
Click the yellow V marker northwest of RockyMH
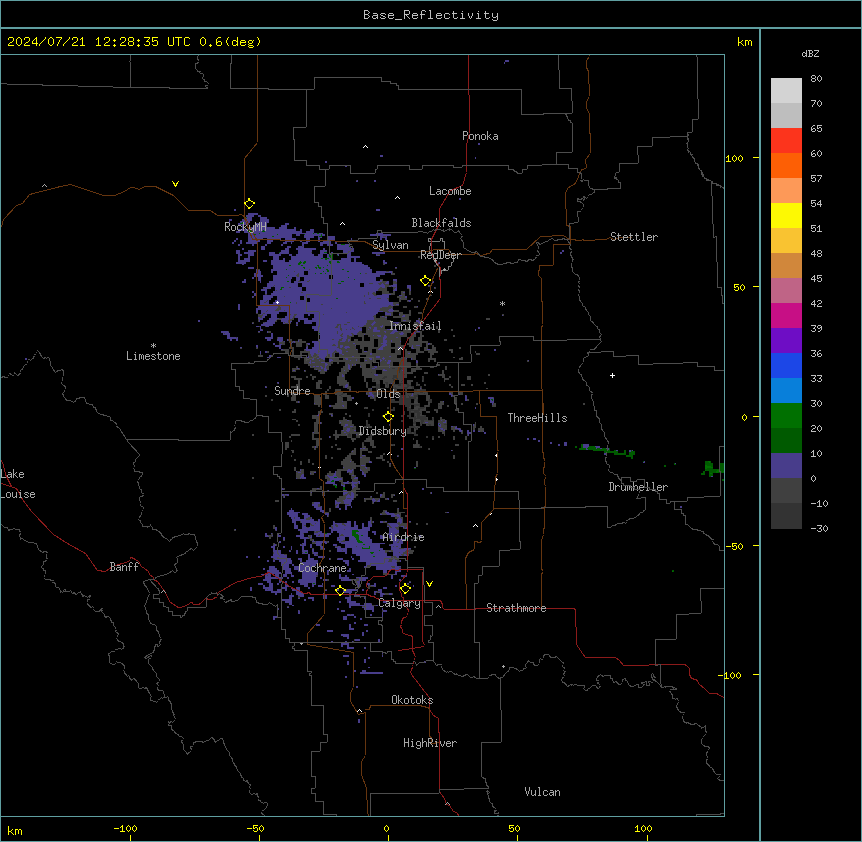coord(175,184)
